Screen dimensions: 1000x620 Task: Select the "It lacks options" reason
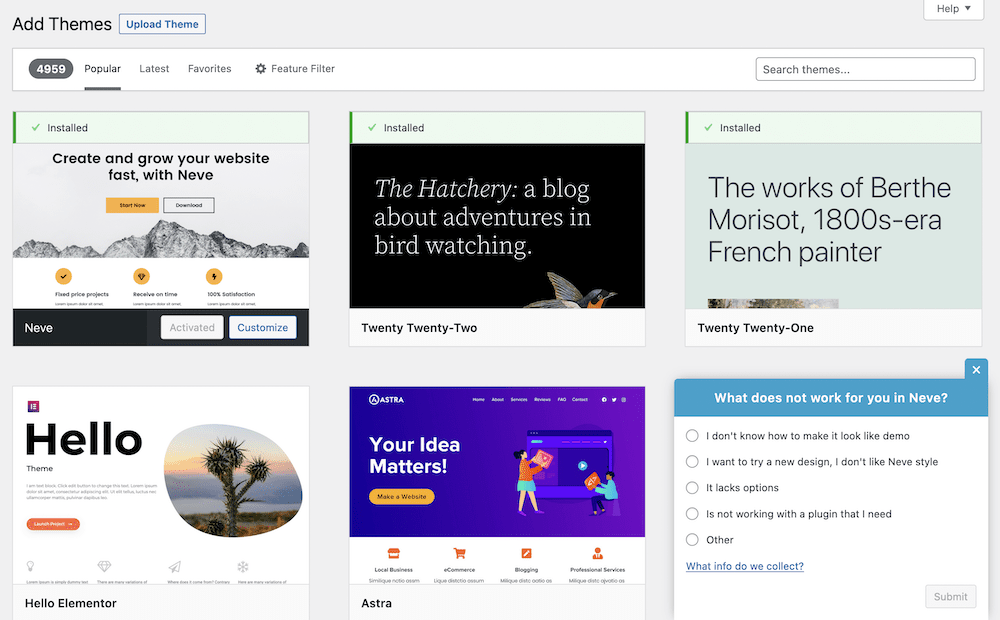pyautogui.click(x=692, y=487)
